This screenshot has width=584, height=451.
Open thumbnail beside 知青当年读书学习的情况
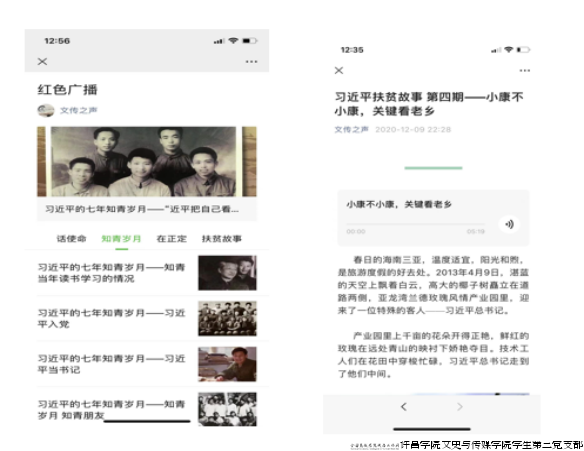(x=227, y=273)
